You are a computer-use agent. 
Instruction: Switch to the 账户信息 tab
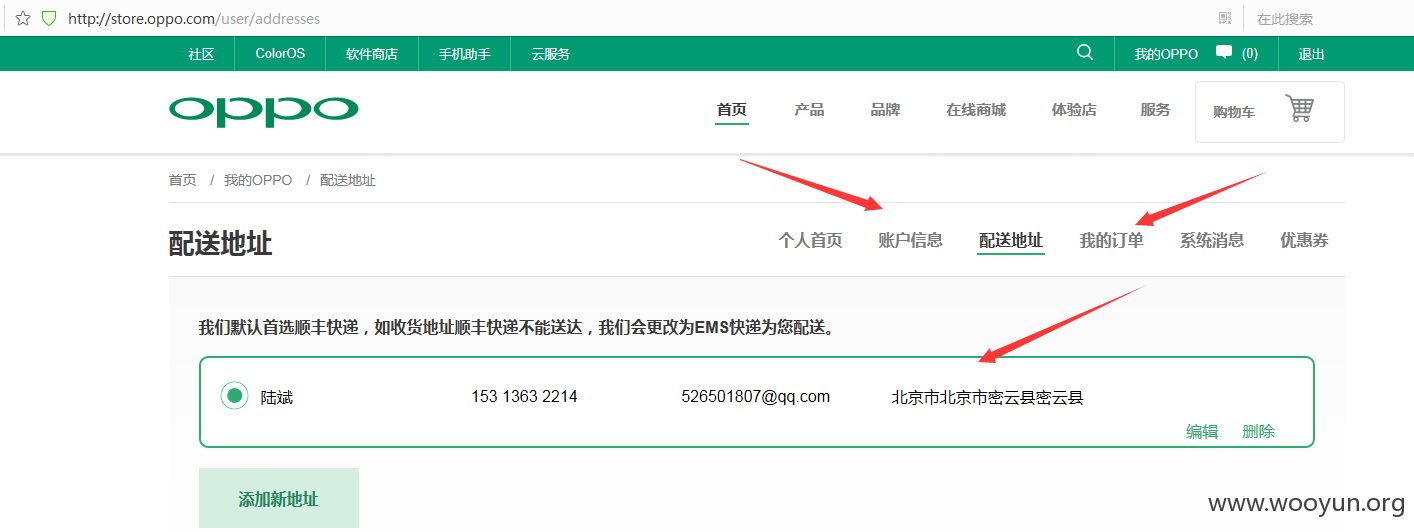click(910, 240)
